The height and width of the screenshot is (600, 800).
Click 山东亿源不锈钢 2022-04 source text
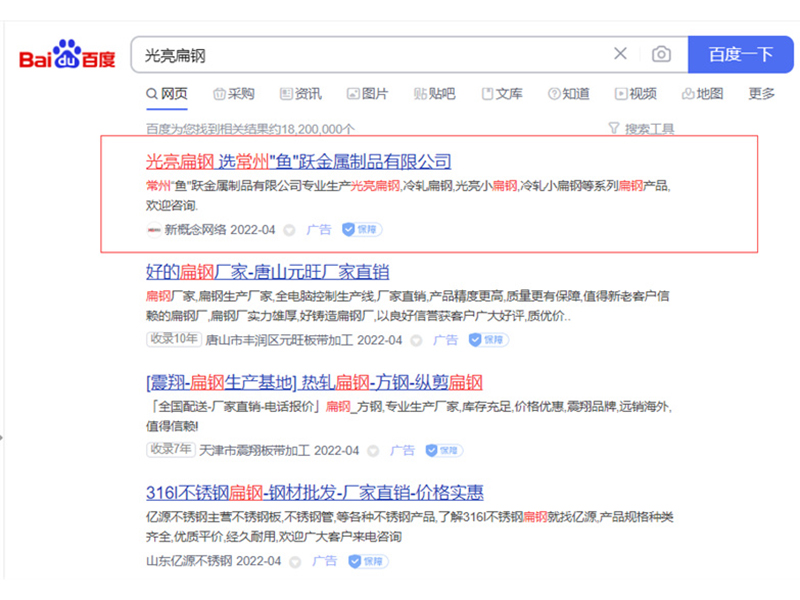213,561
